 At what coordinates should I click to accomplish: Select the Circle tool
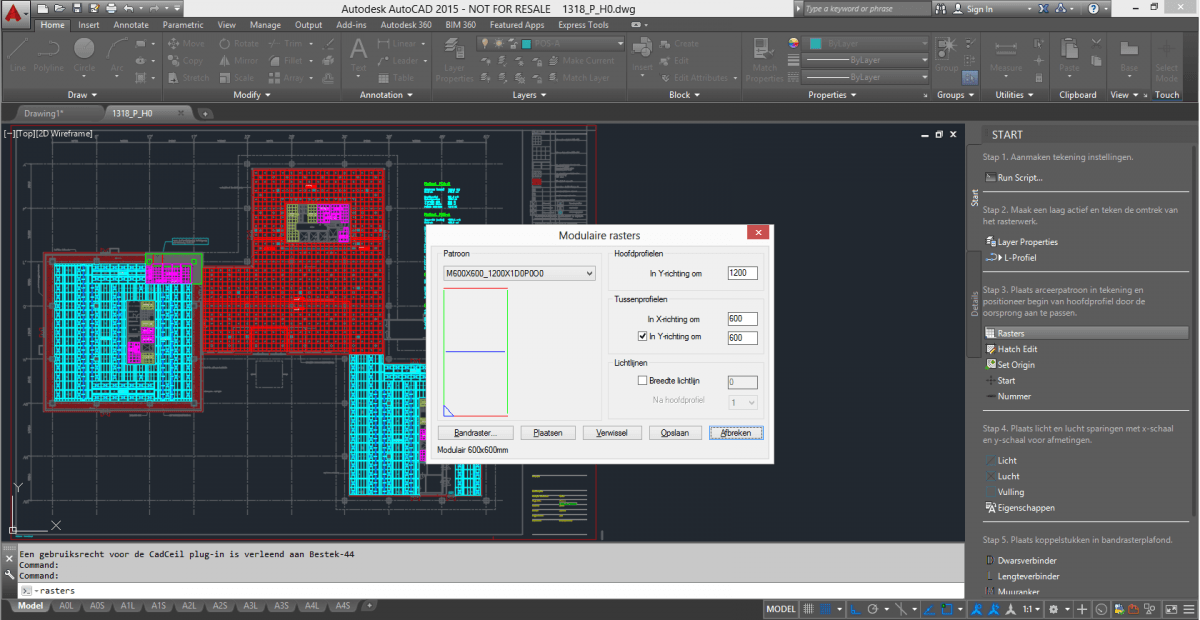[x=84, y=55]
